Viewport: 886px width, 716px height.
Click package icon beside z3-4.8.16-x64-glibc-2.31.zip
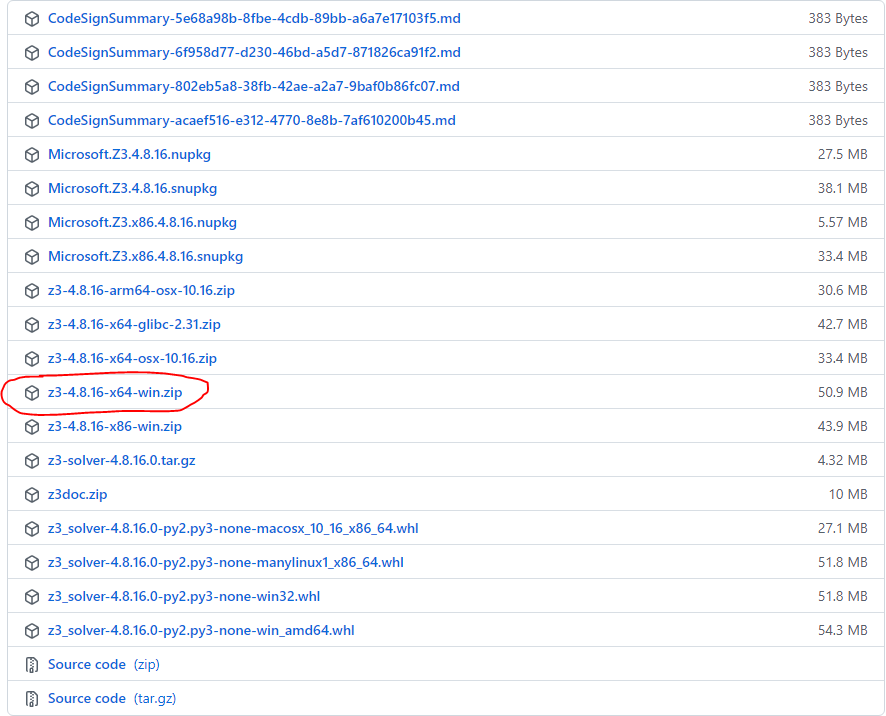click(32, 324)
